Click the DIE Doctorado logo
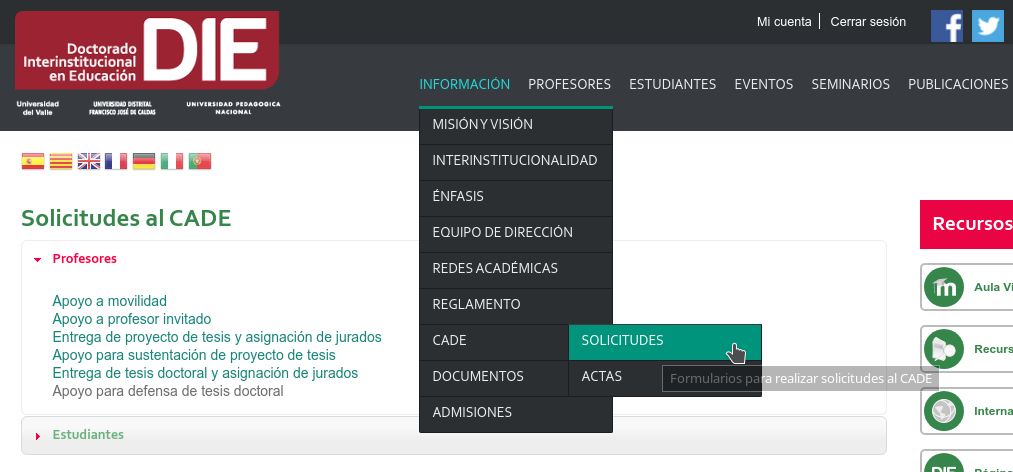The image size is (1013, 472). coord(147,50)
